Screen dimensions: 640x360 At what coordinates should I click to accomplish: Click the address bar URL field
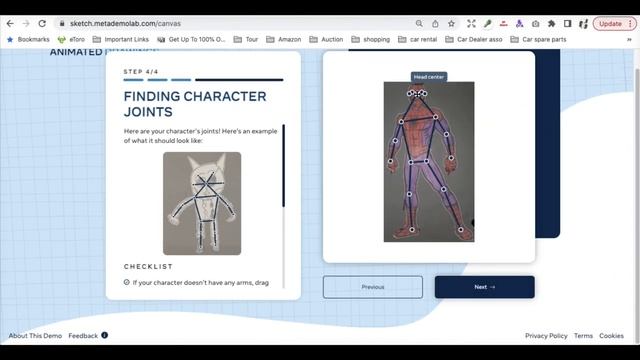point(237,24)
